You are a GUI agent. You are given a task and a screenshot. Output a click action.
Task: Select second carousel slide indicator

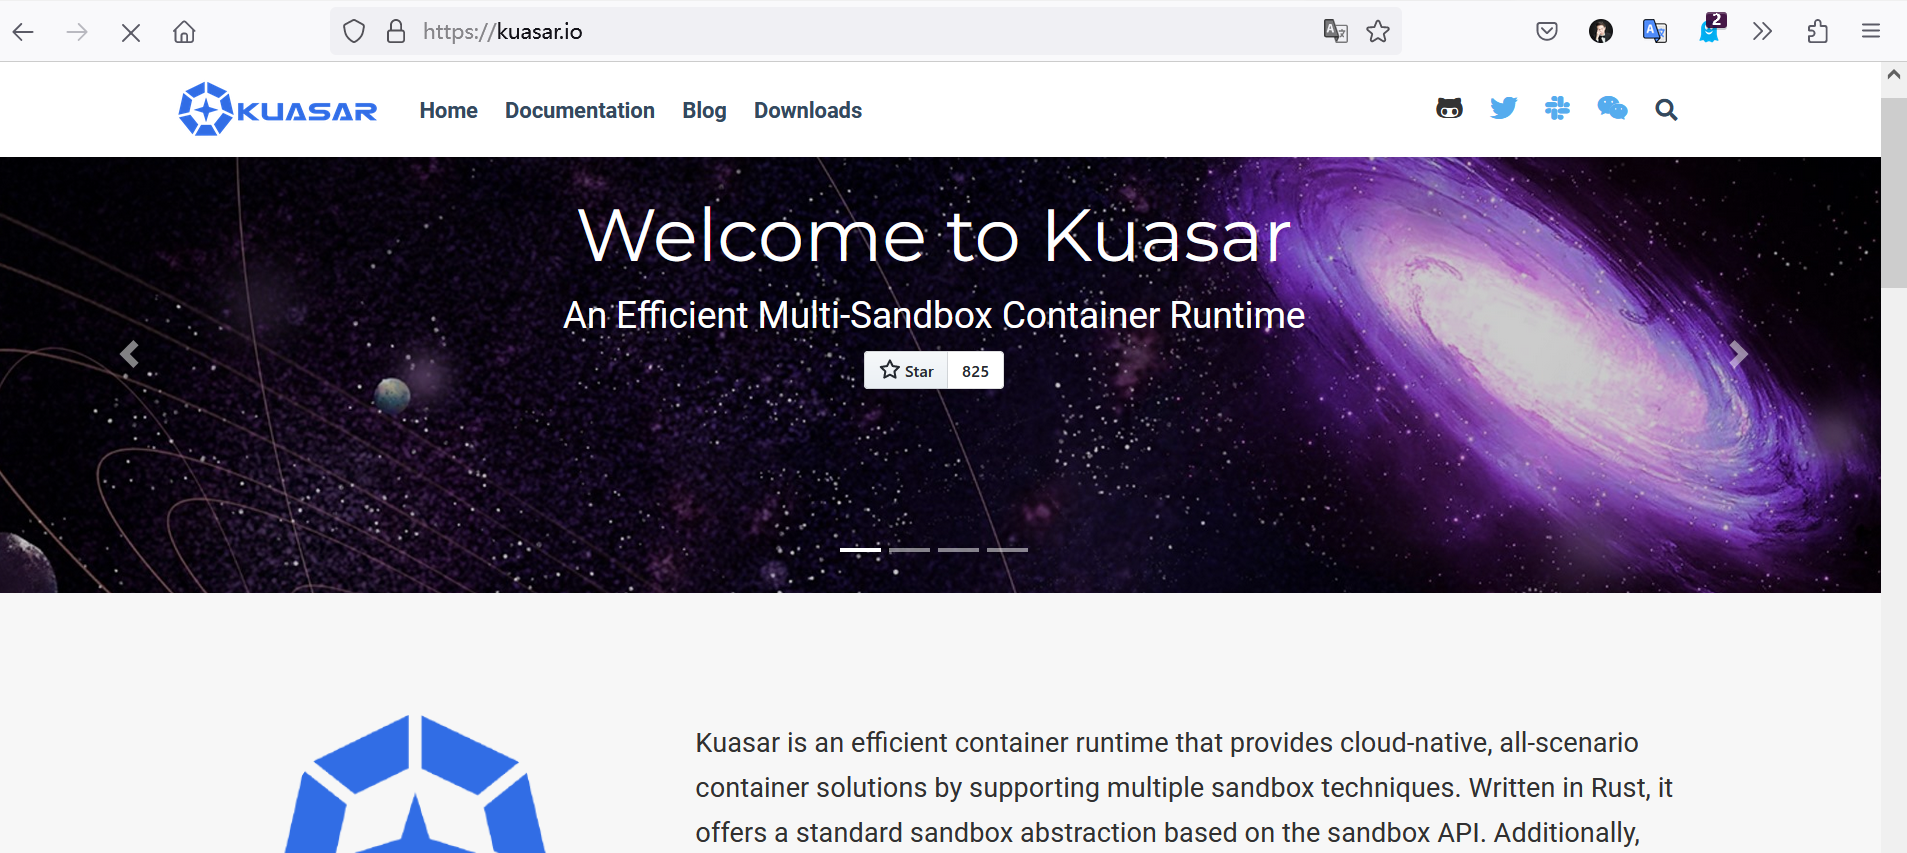point(909,550)
